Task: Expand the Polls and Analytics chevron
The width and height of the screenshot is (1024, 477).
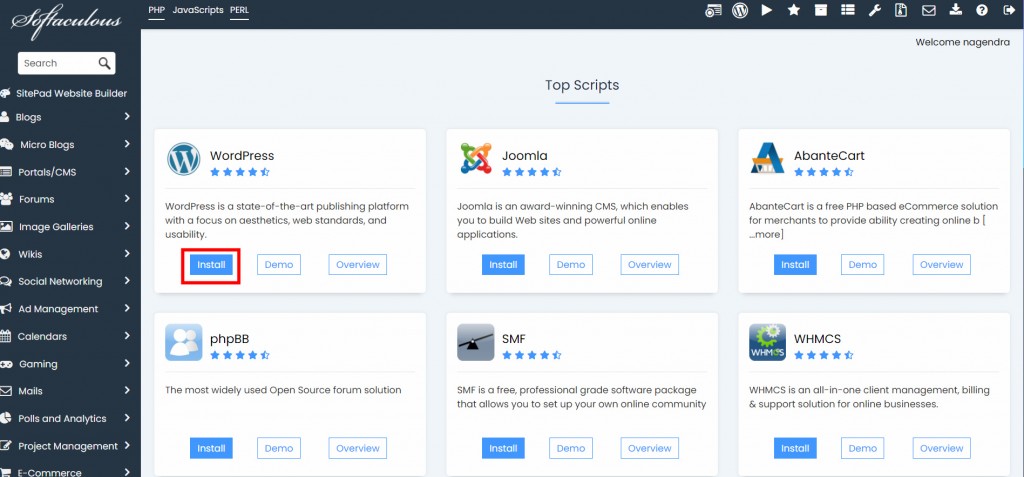Action: [x=127, y=418]
